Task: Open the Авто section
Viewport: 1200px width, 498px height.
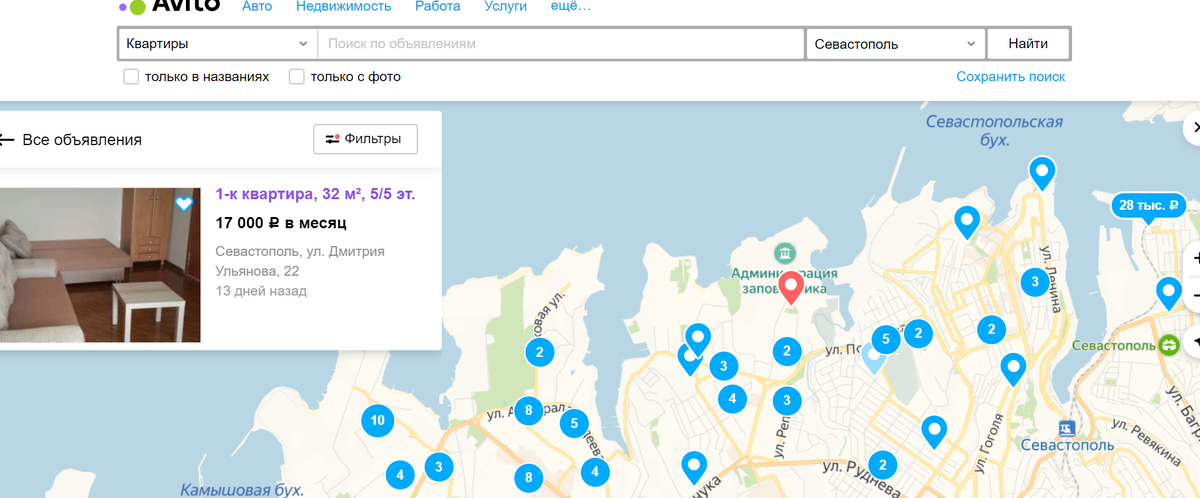Action: [x=257, y=6]
